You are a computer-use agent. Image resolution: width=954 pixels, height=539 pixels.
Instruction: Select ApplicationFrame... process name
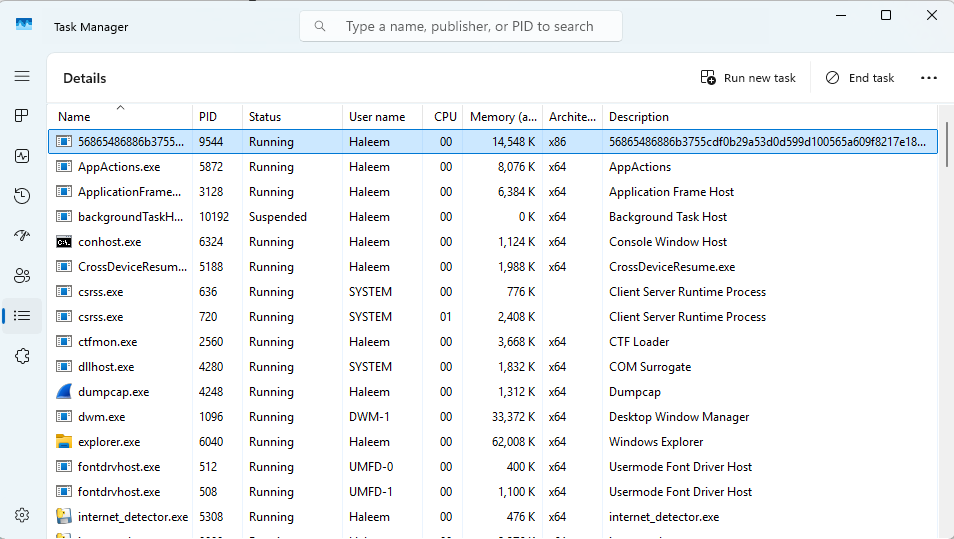pyautogui.click(x=130, y=192)
